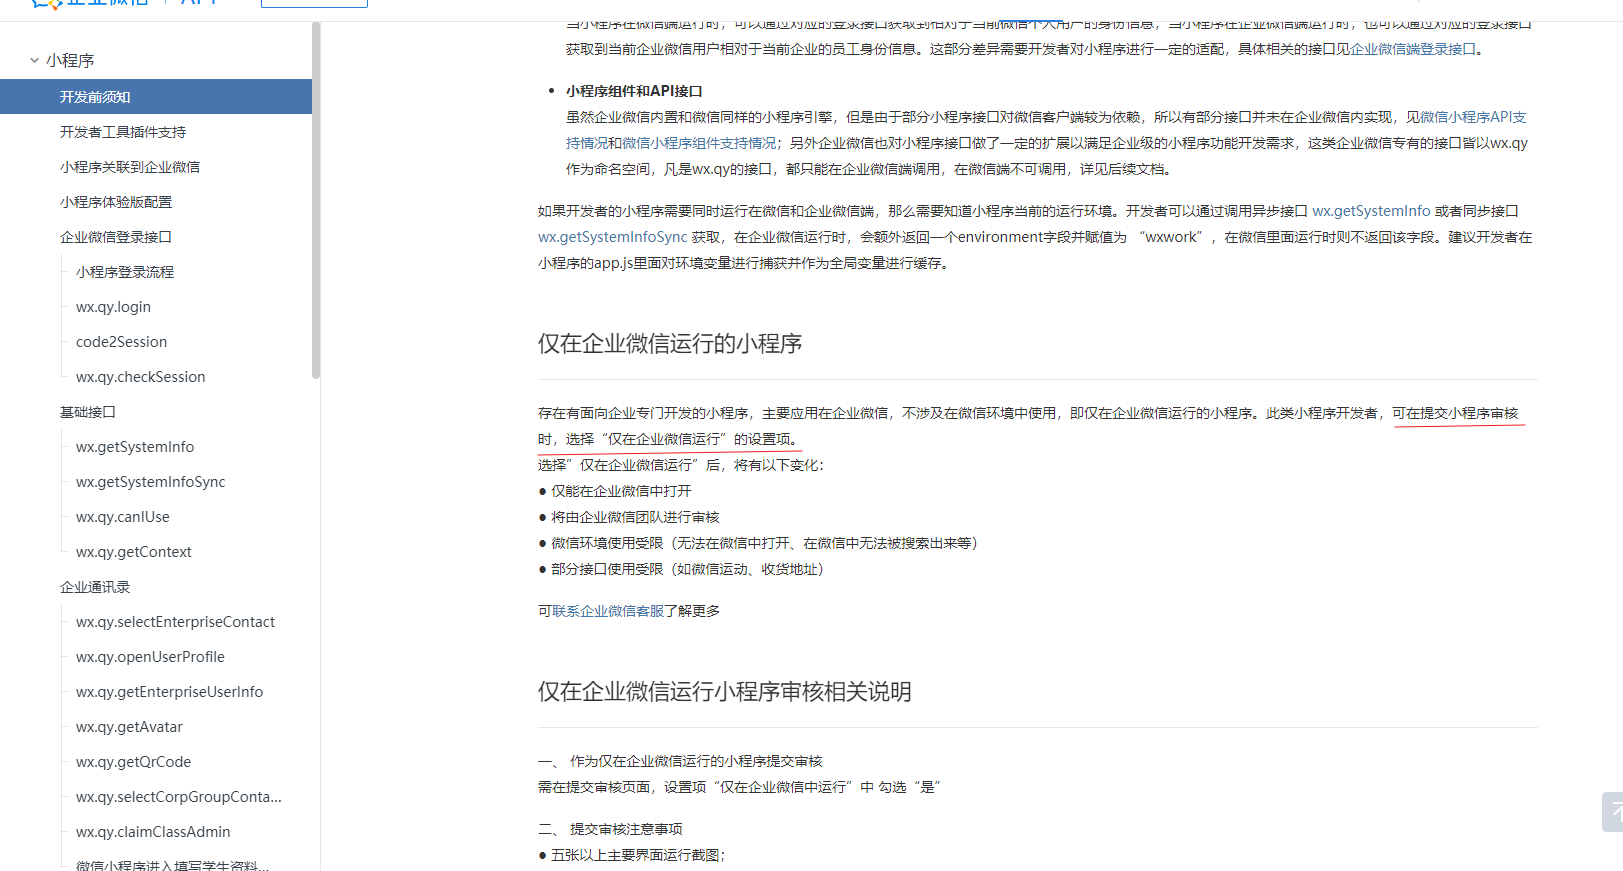Click bullet text 将由企业微信团队进行审核
The width and height of the screenshot is (1623, 871).
point(635,517)
